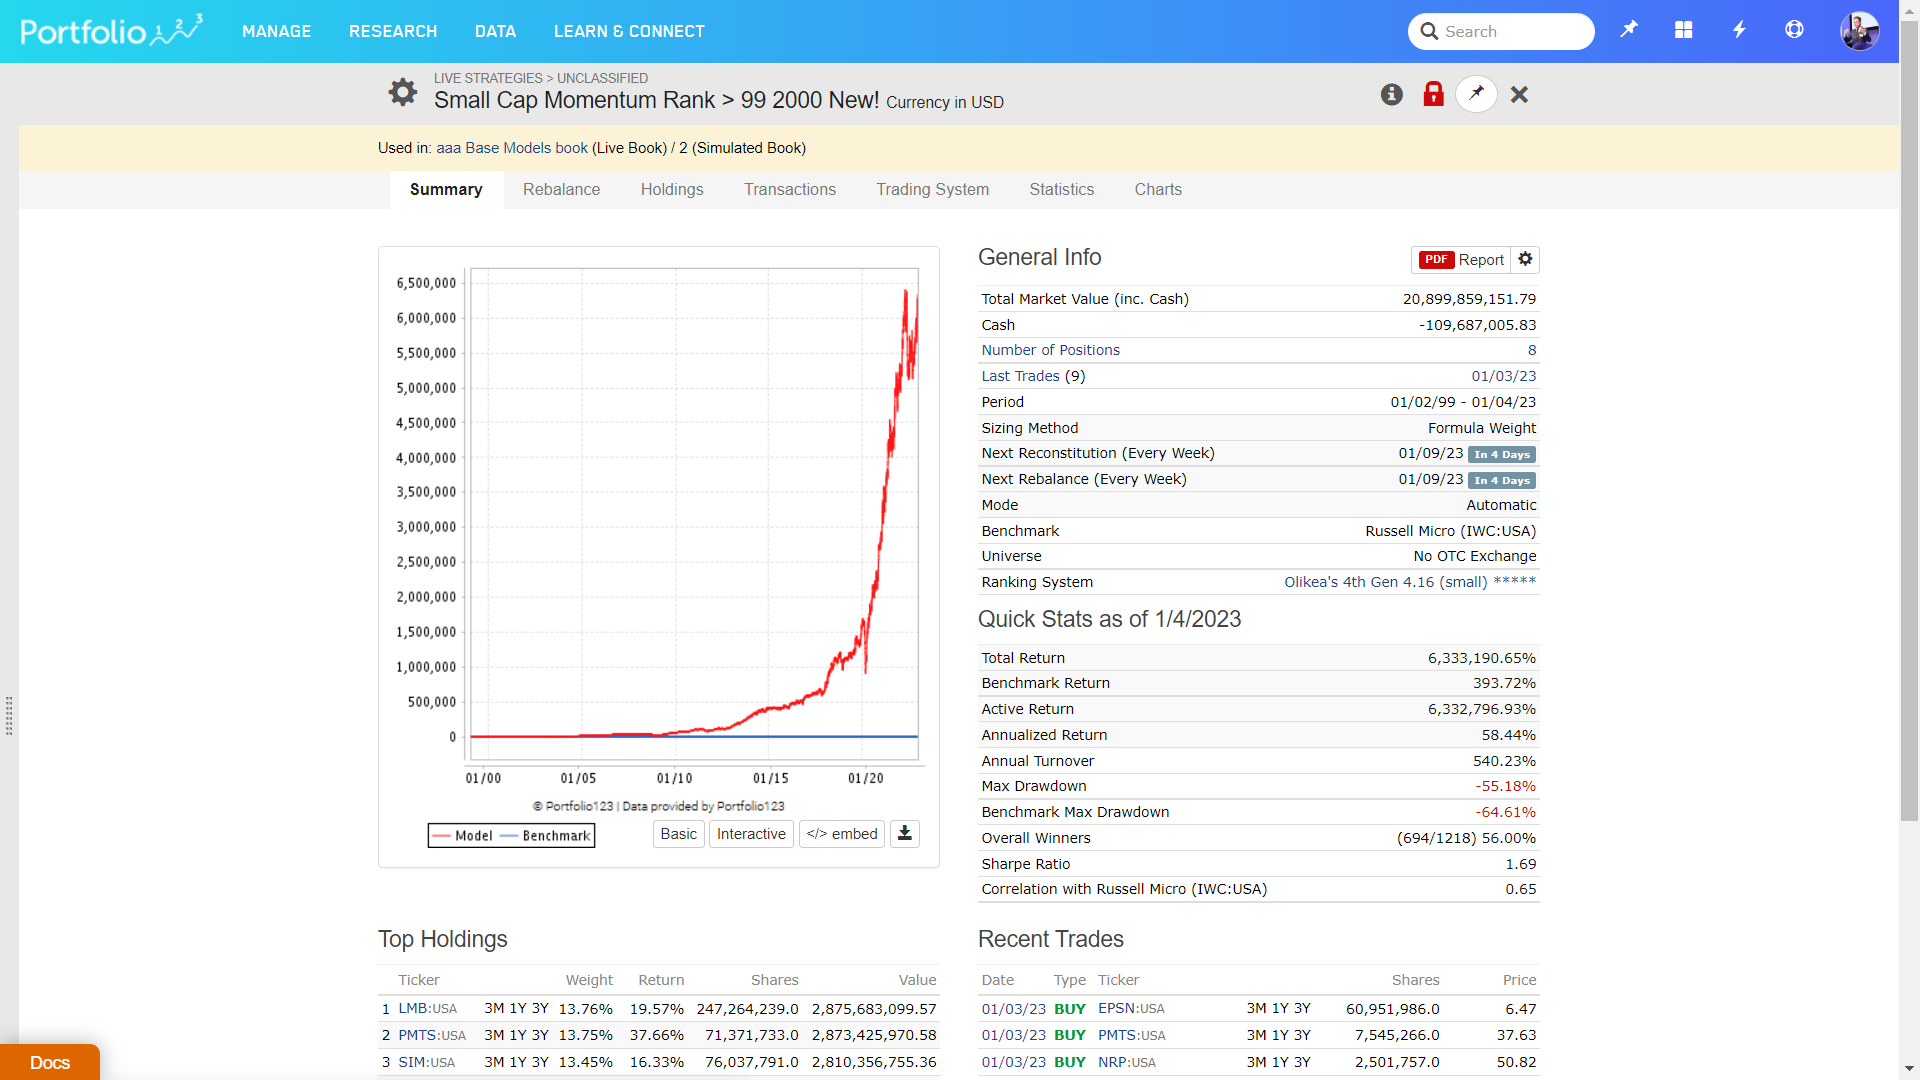
Task: Switch to the Rebalance tab
Action: pos(562,189)
